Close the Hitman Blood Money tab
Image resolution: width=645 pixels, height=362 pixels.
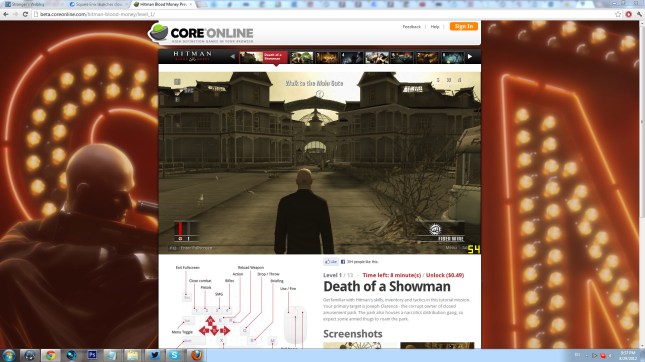[190, 4]
